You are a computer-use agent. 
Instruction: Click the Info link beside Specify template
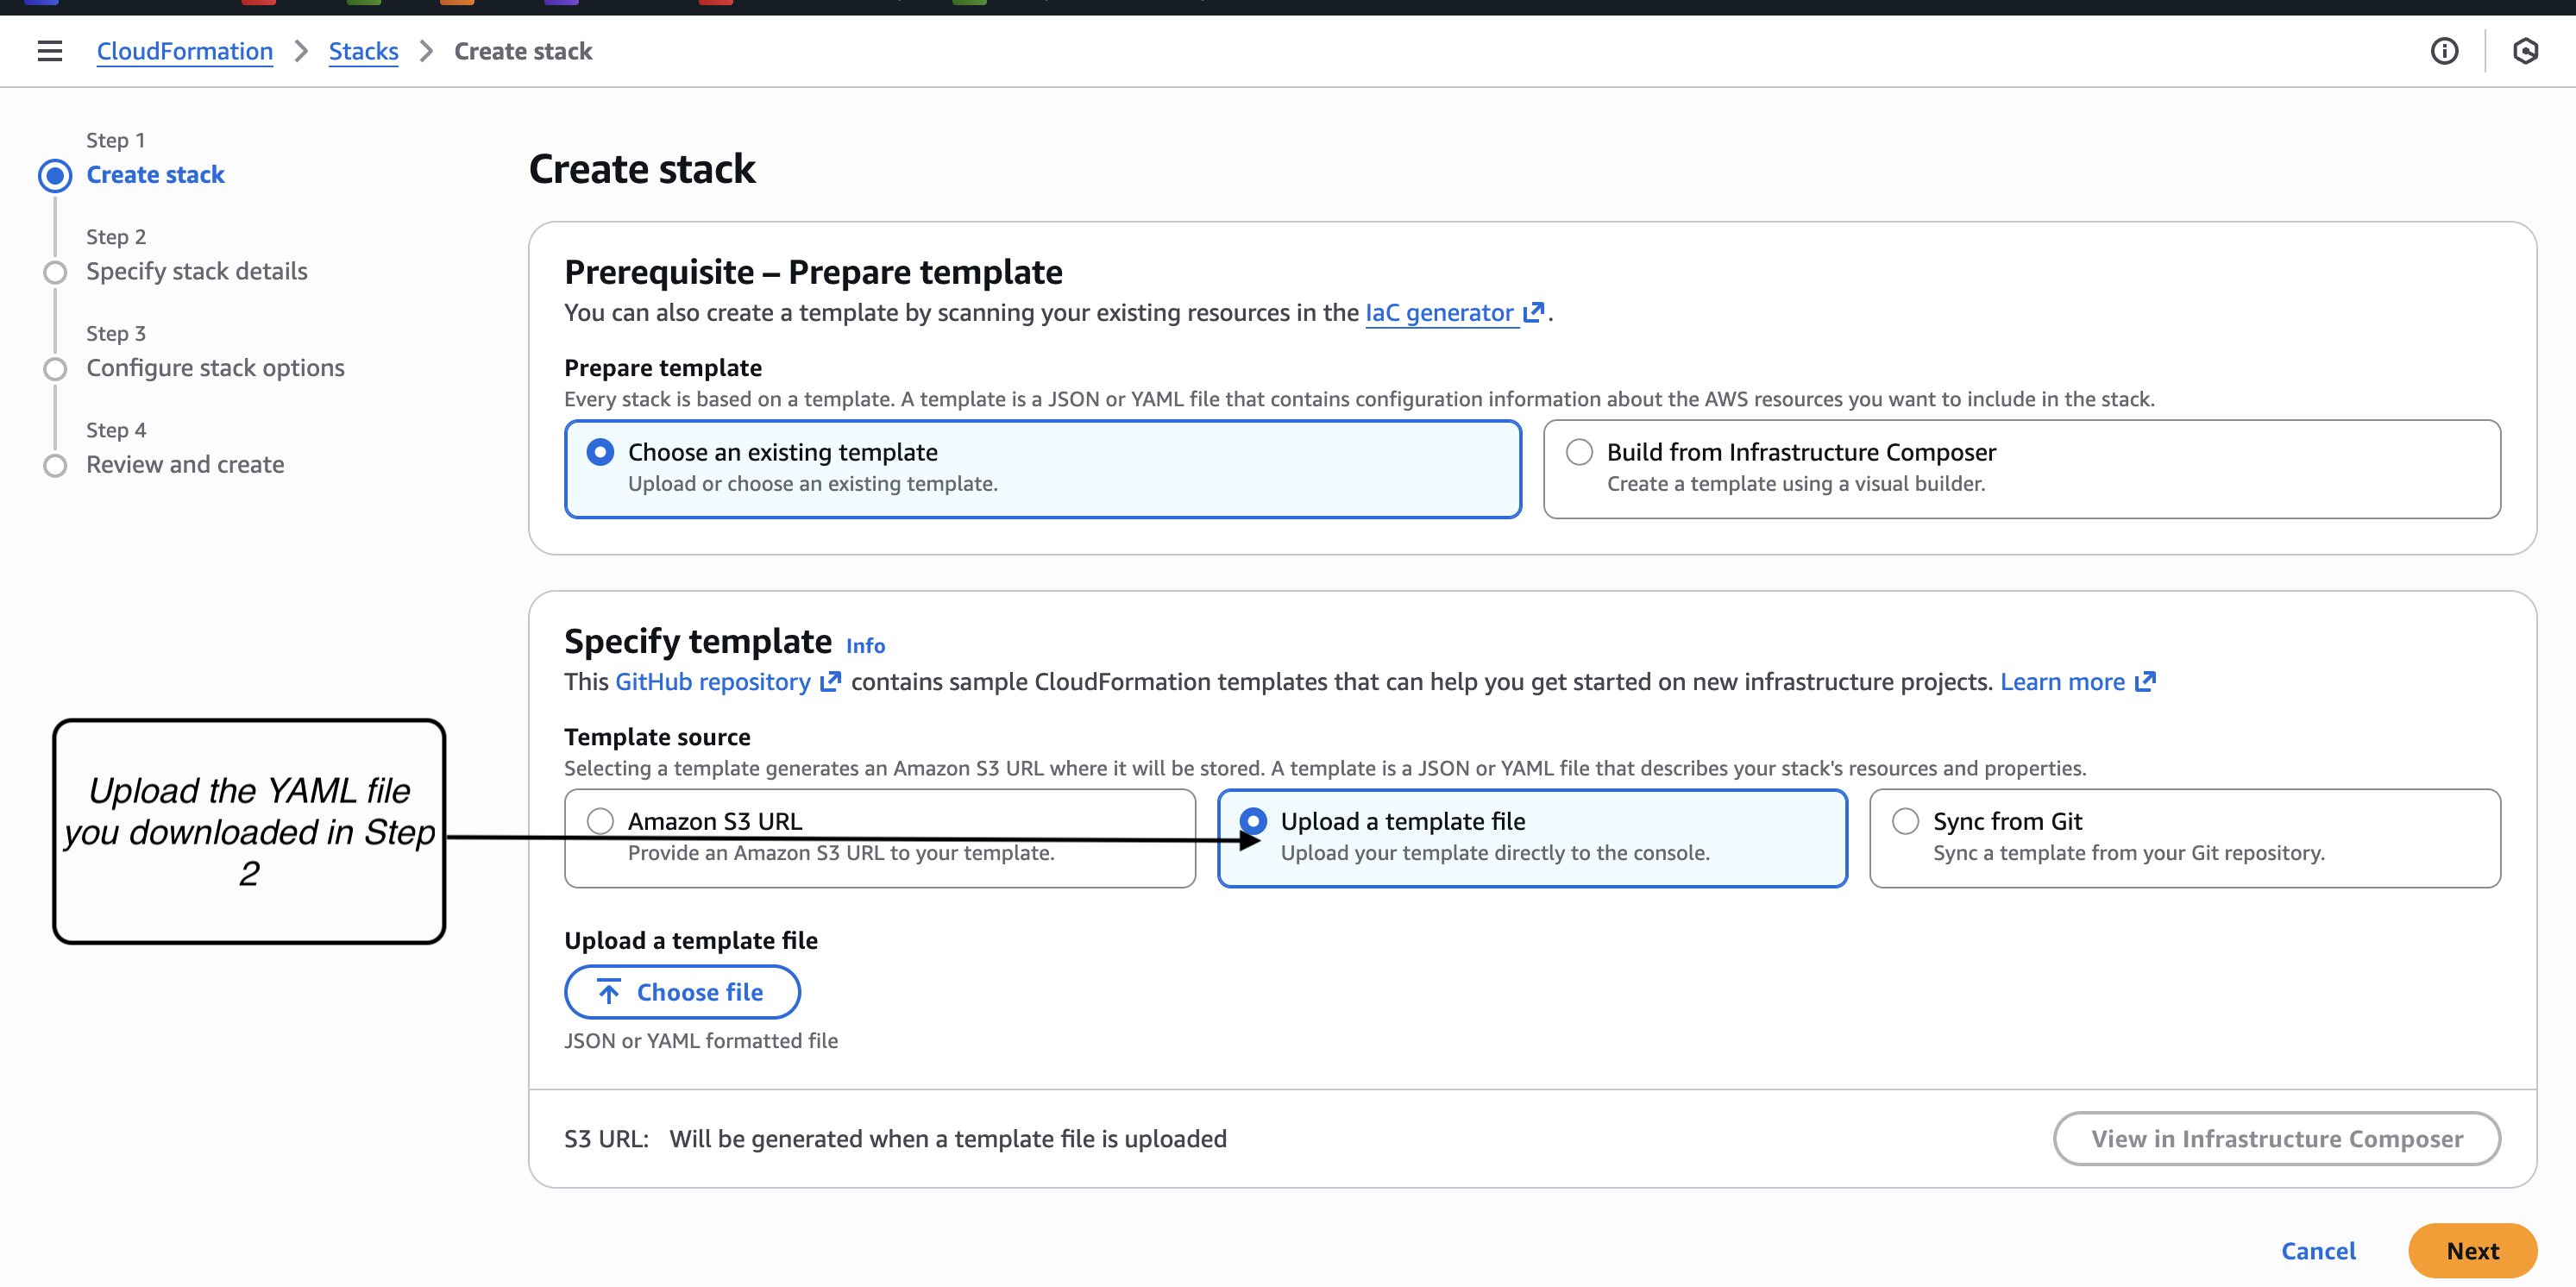(864, 645)
